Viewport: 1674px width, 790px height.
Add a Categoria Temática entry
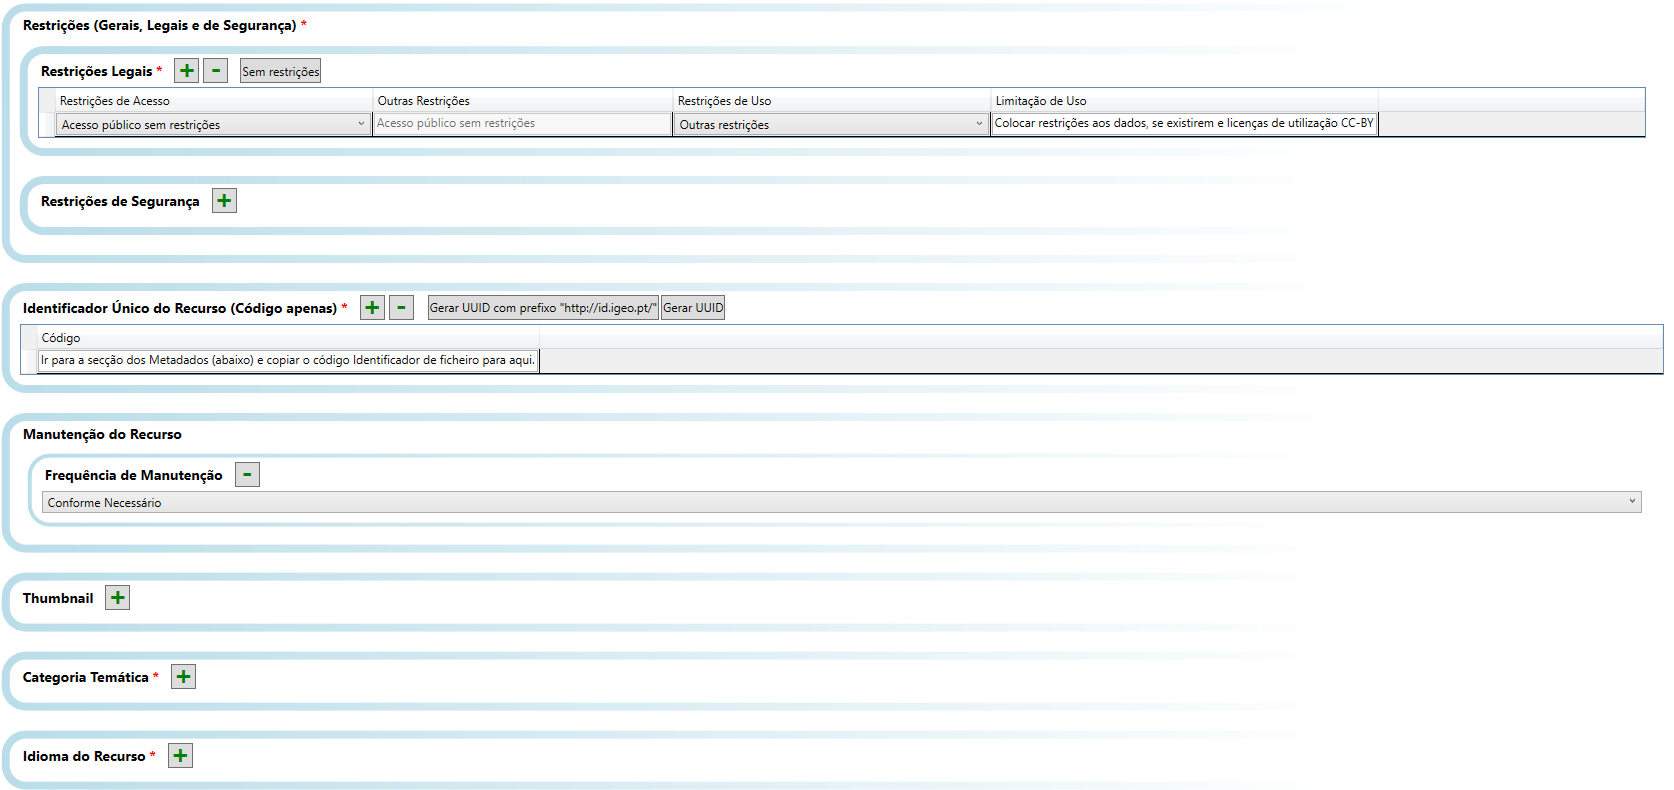(183, 677)
